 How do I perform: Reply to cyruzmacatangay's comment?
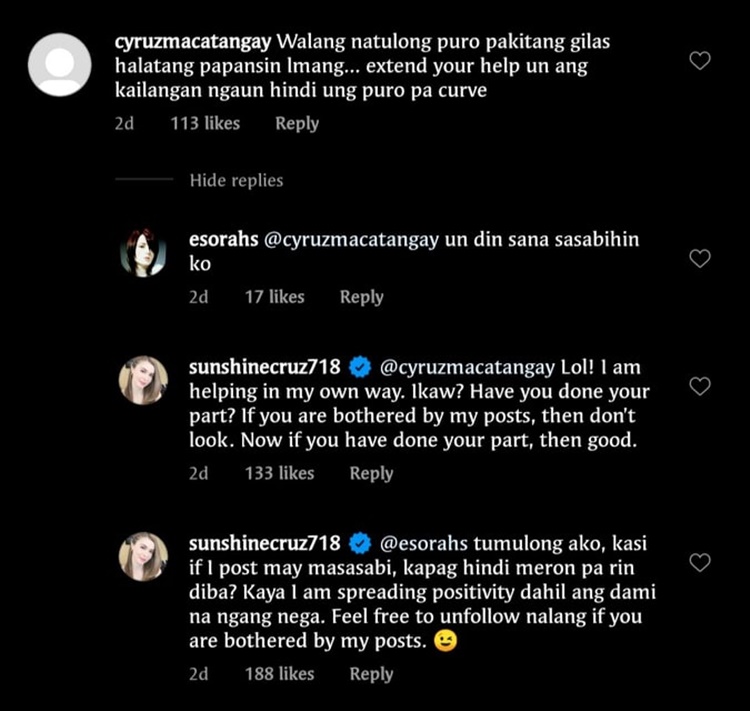pos(297,124)
